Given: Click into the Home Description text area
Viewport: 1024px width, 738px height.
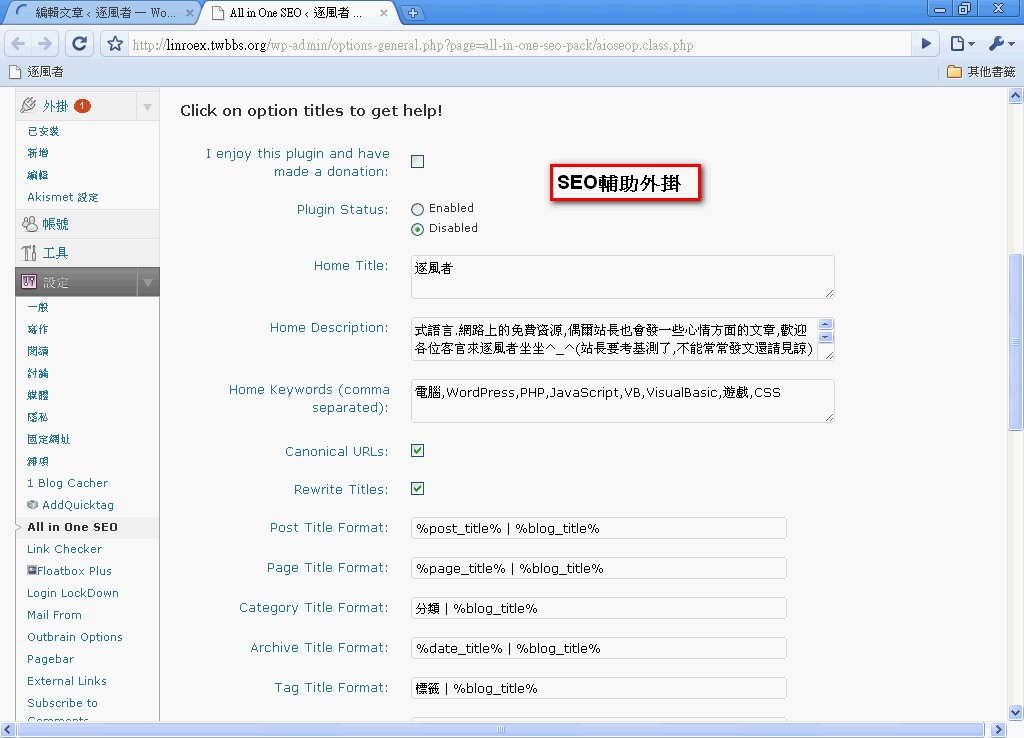Looking at the screenshot, I should [622, 339].
